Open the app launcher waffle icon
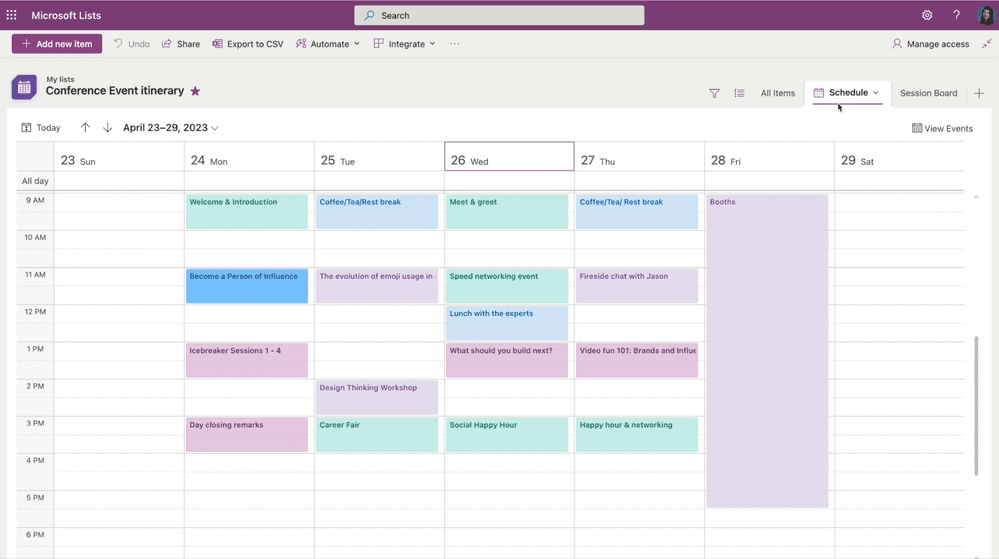The image size is (999, 559). click(x=11, y=15)
